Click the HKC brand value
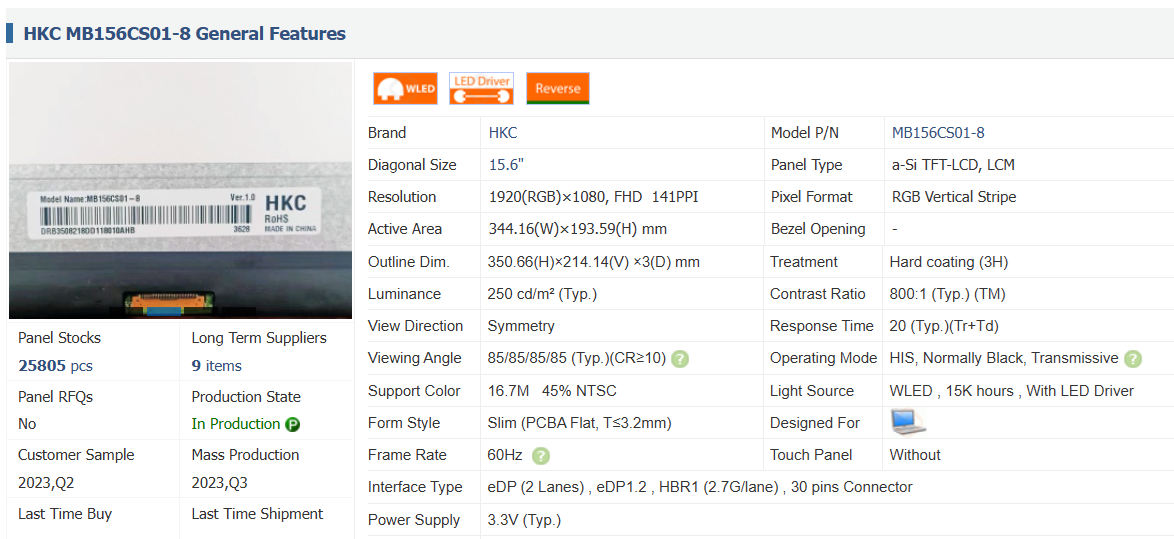The width and height of the screenshot is (1174, 539). pyautogui.click(x=503, y=133)
